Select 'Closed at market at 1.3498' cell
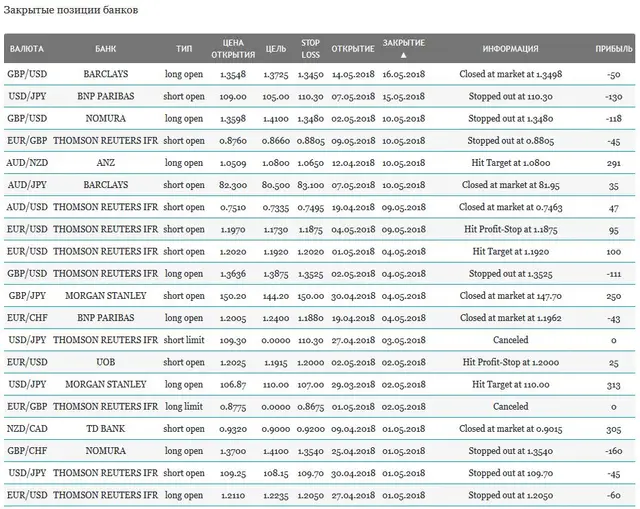640x509 pixels. (x=511, y=74)
